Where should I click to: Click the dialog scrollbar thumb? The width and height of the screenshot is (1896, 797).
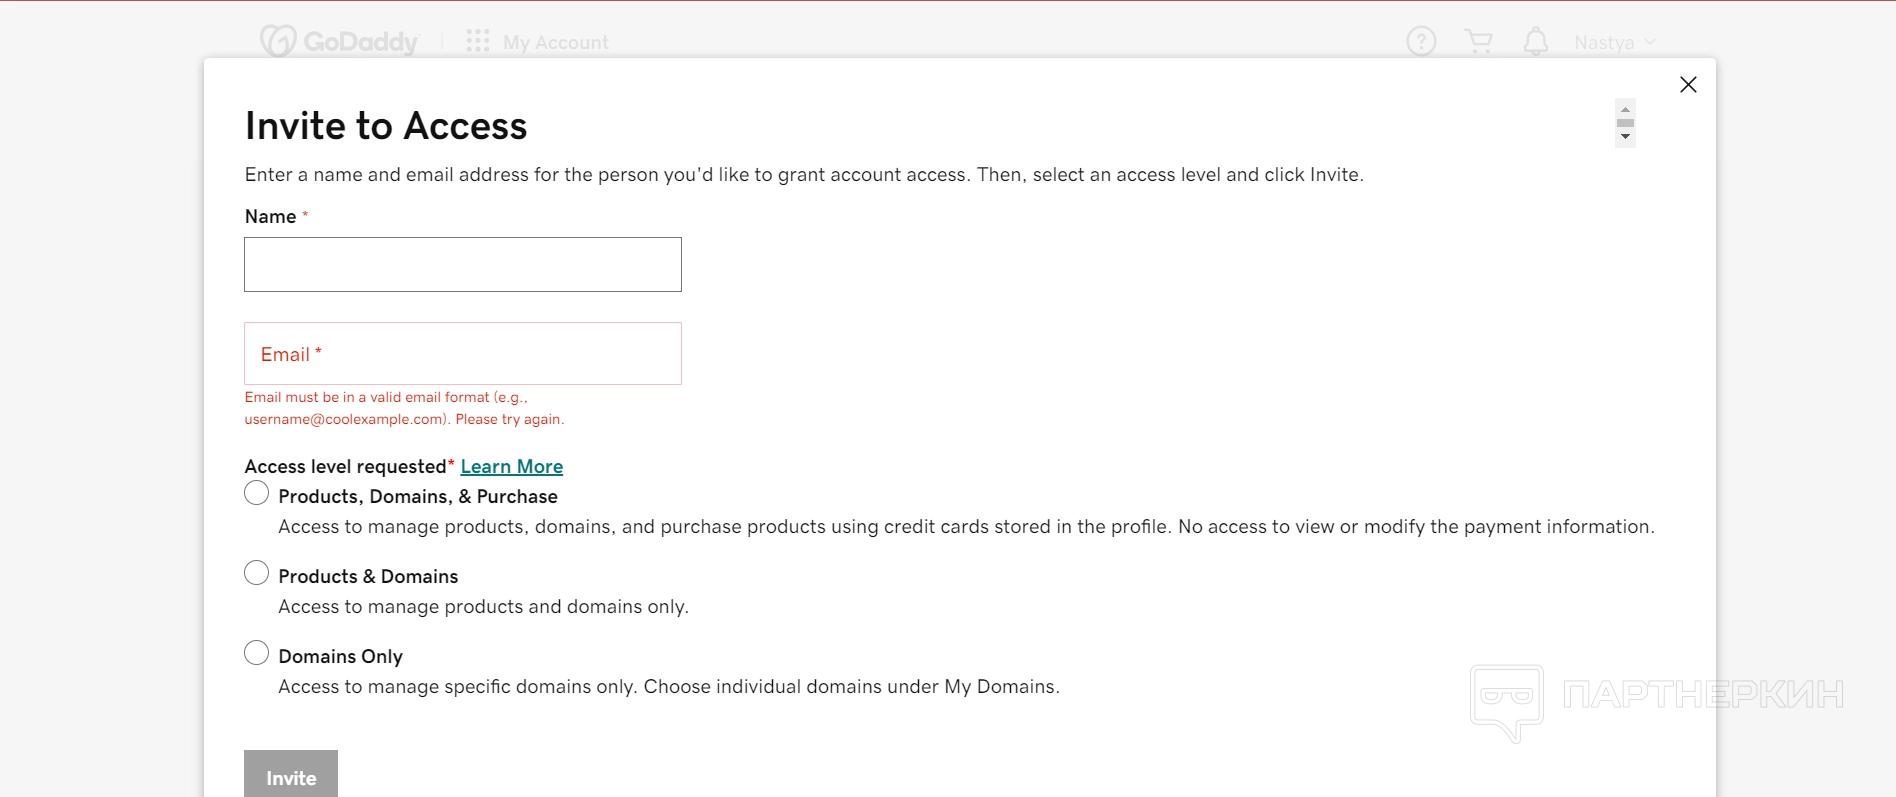point(1625,123)
